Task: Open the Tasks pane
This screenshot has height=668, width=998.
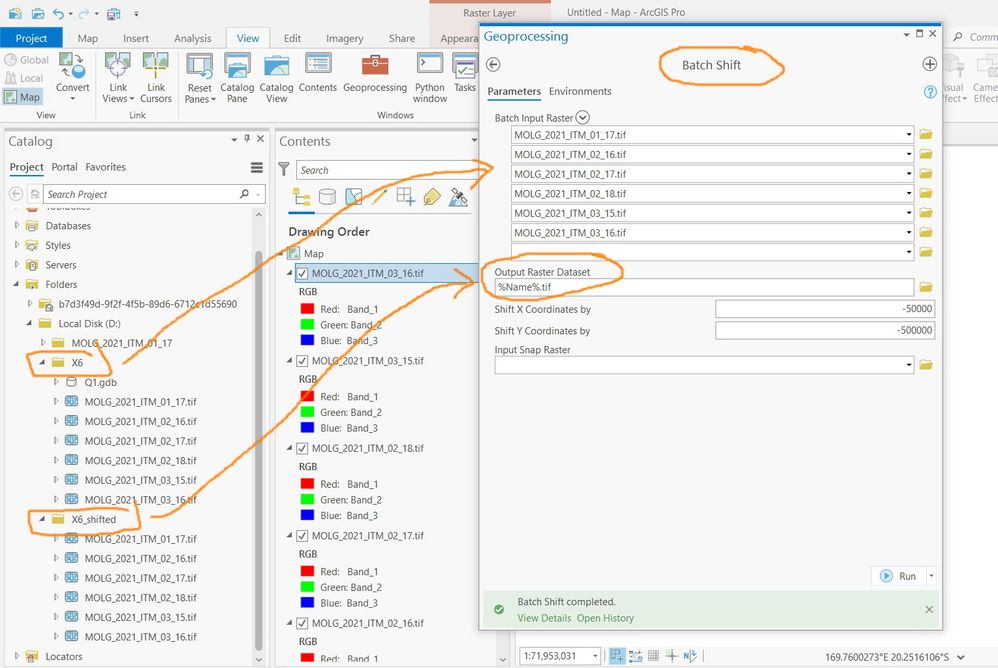Action: (x=465, y=73)
